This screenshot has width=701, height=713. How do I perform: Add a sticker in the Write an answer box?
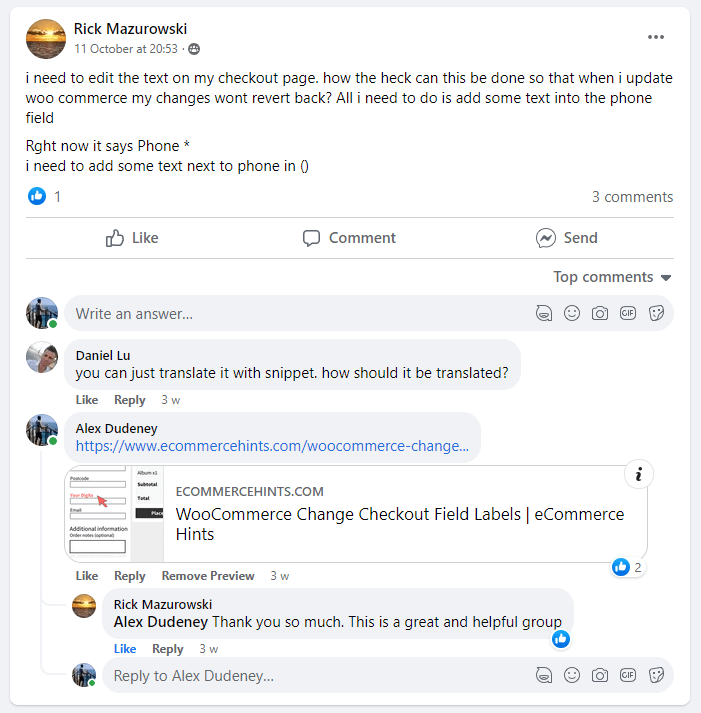click(x=657, y=313)
